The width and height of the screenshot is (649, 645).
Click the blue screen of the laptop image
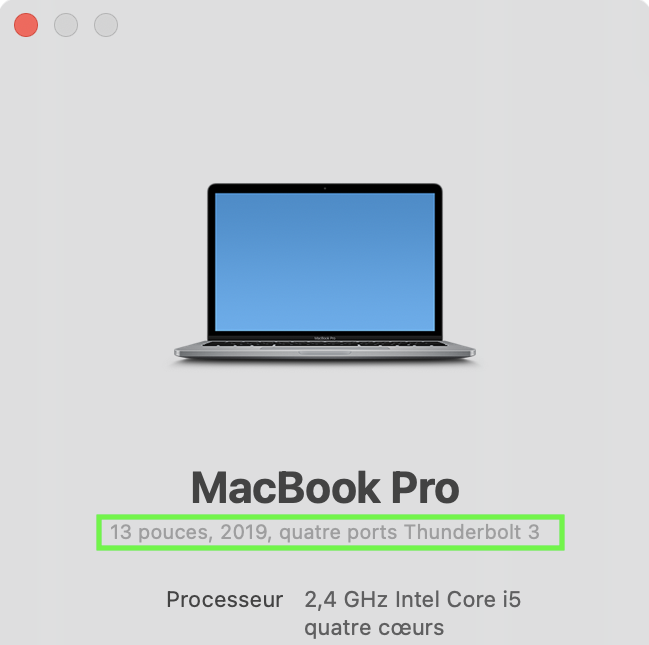point(325,262)
